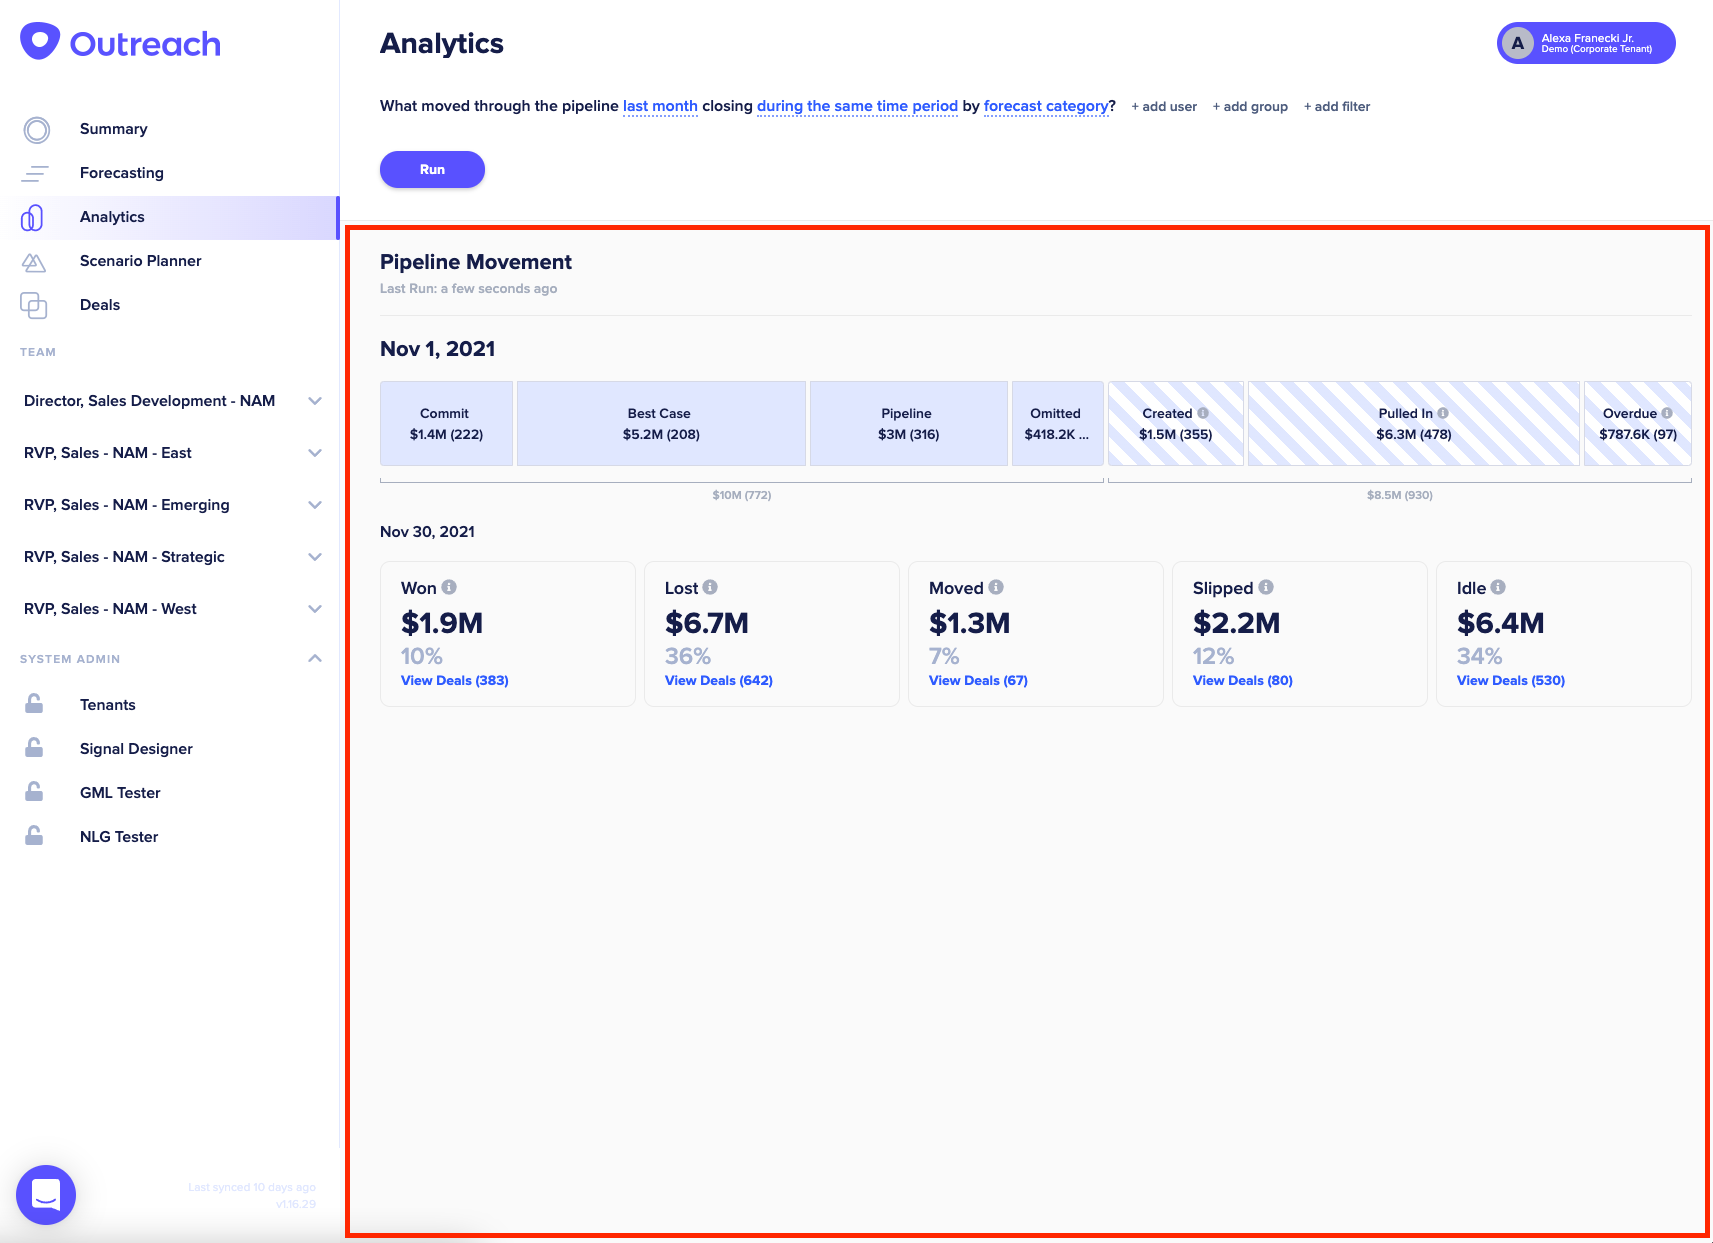
Task: Open NLG Tester
Action: tap(119, 837)
